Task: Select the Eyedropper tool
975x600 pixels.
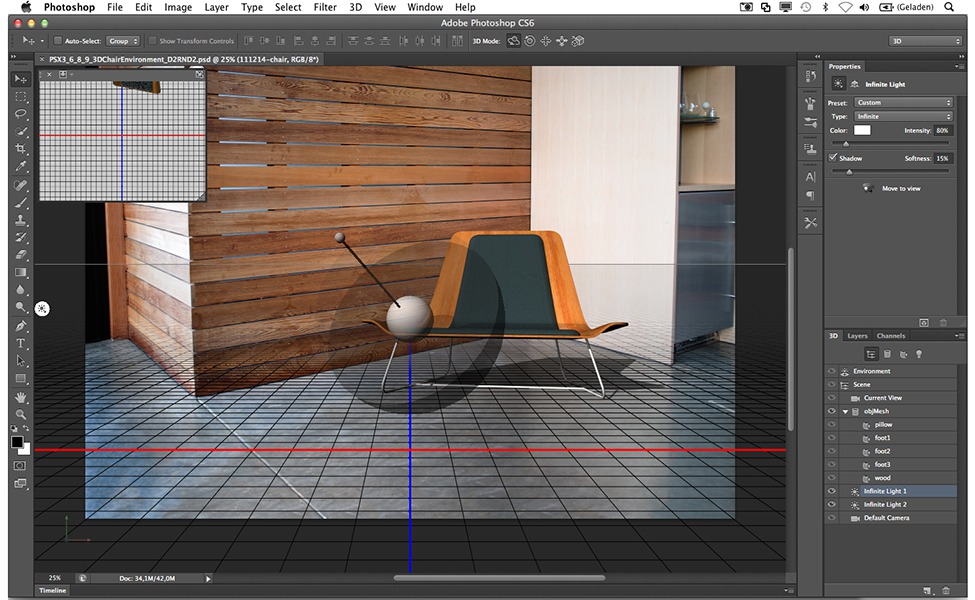Action: [21, 167]
